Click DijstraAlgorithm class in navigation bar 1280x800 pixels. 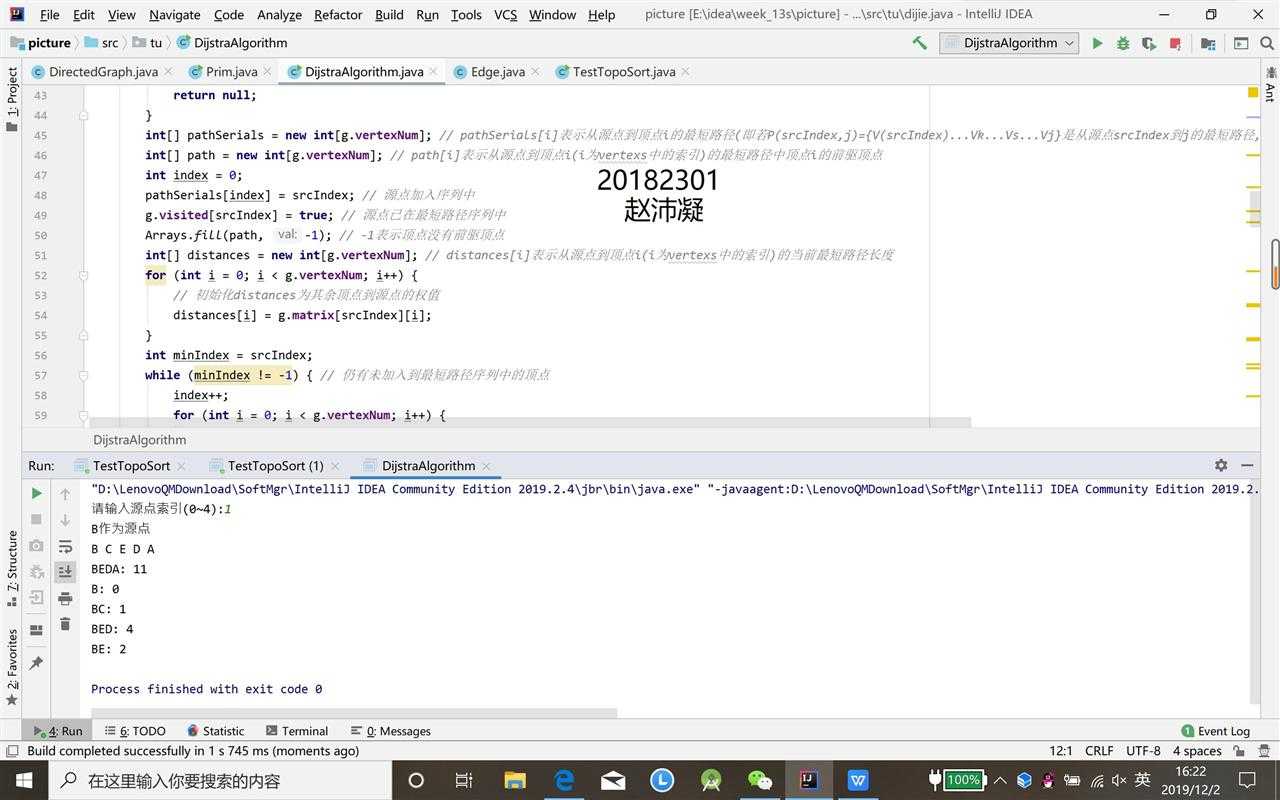pos(233,43)
